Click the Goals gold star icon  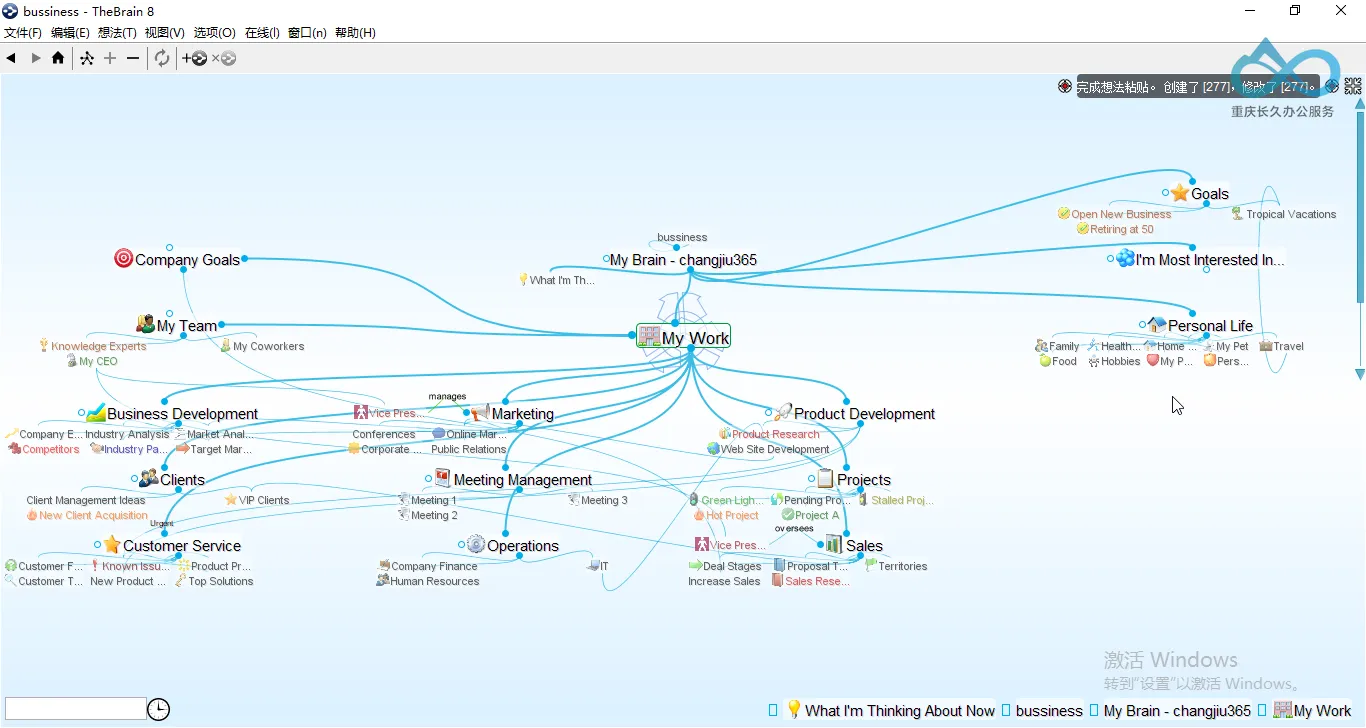1180,193
